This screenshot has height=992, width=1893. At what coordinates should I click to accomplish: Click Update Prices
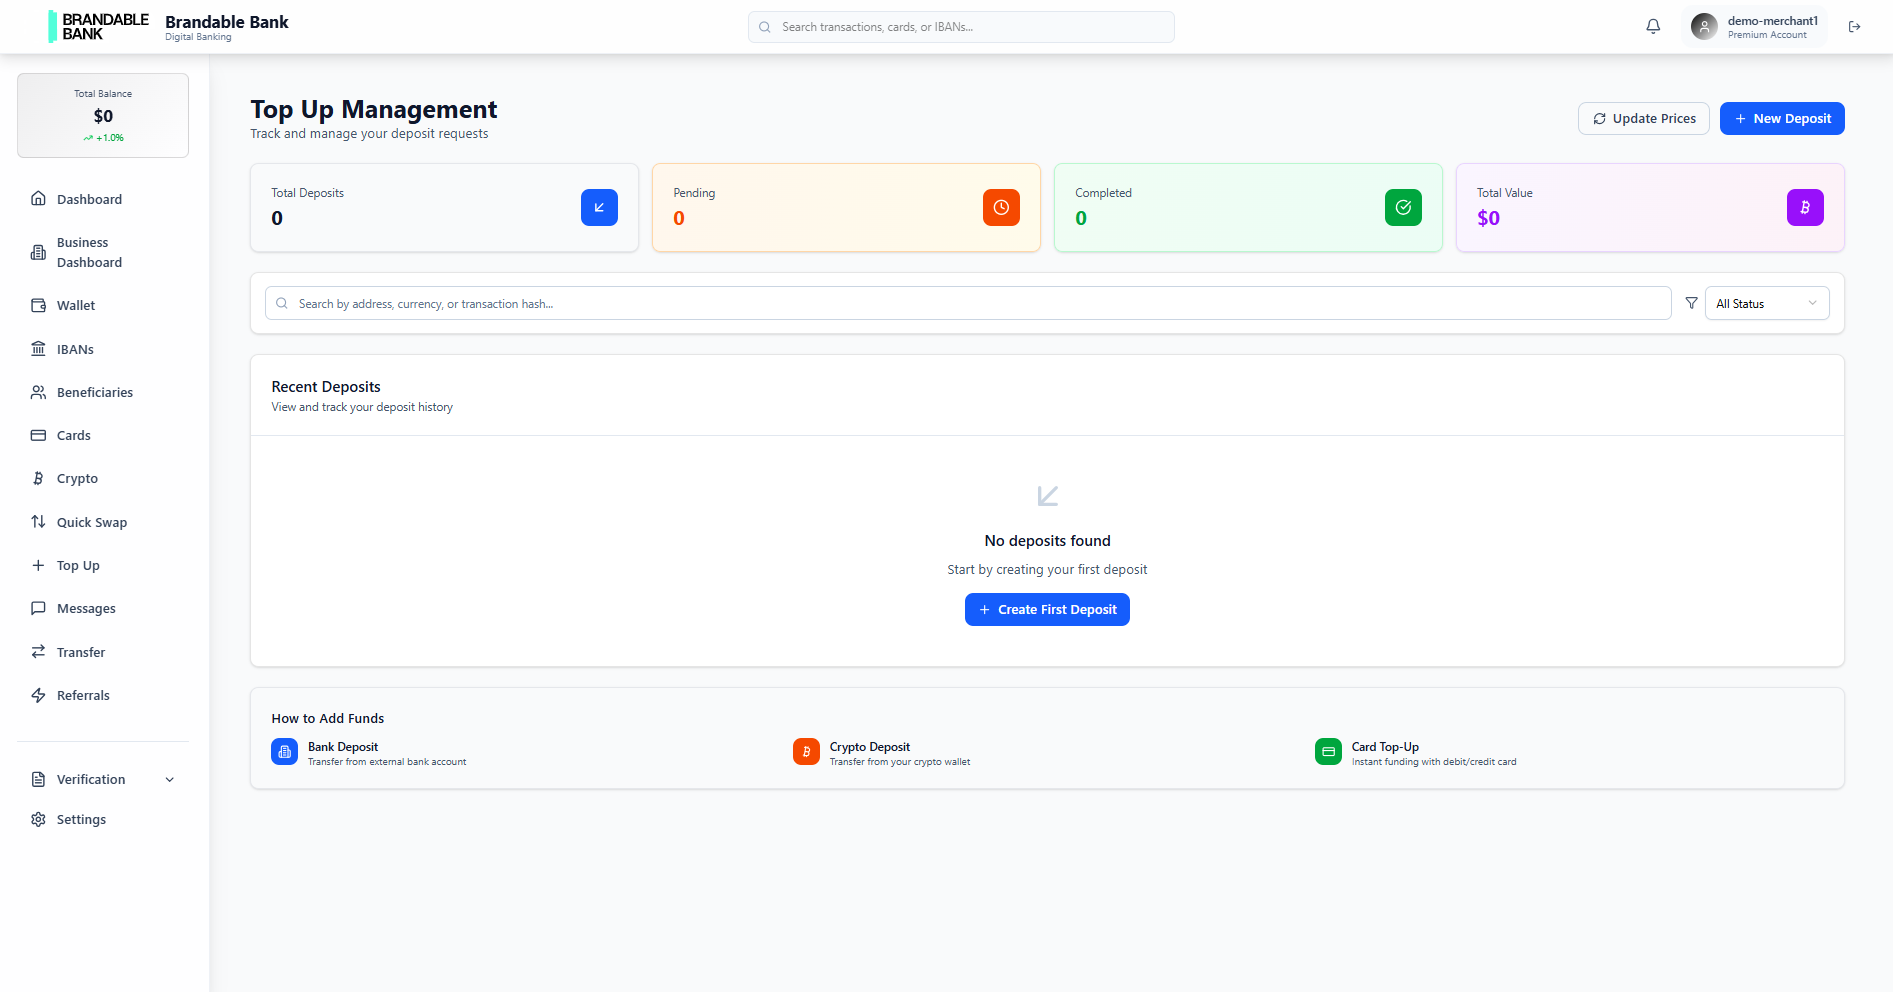coord(1643,118)
